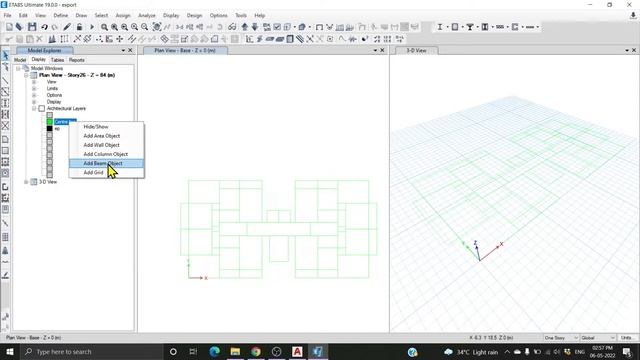The width and height of the screenshot is (640, 360).
Task: Select the Plan View - Base tab
Action: pyautogui.click(x=185, y=51)
